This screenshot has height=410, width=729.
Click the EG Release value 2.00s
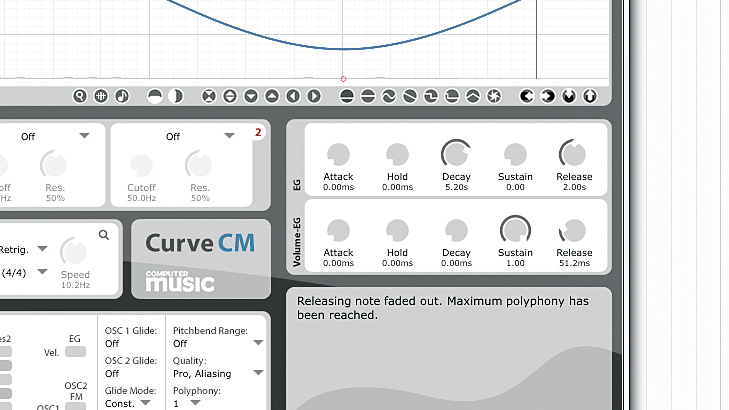click(574, 187)
